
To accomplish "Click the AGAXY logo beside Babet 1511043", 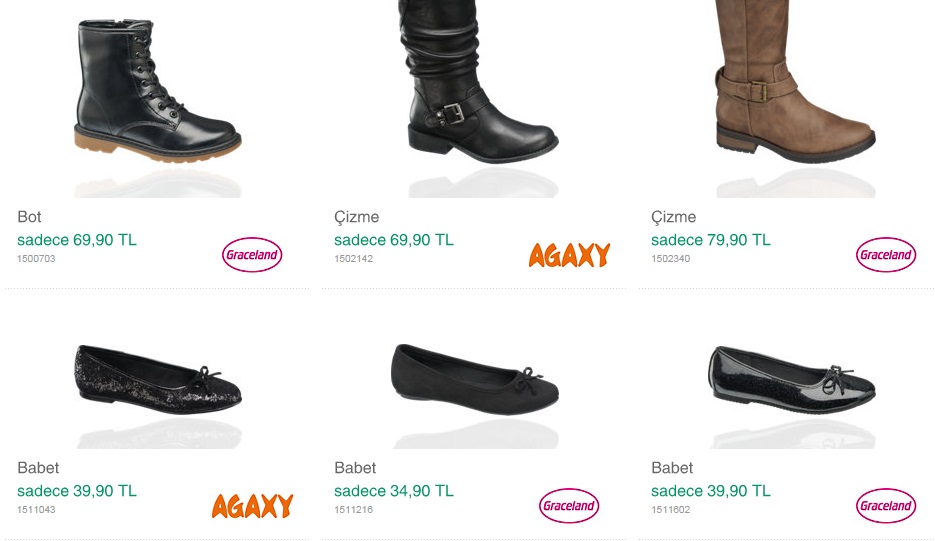I will 252,506.
